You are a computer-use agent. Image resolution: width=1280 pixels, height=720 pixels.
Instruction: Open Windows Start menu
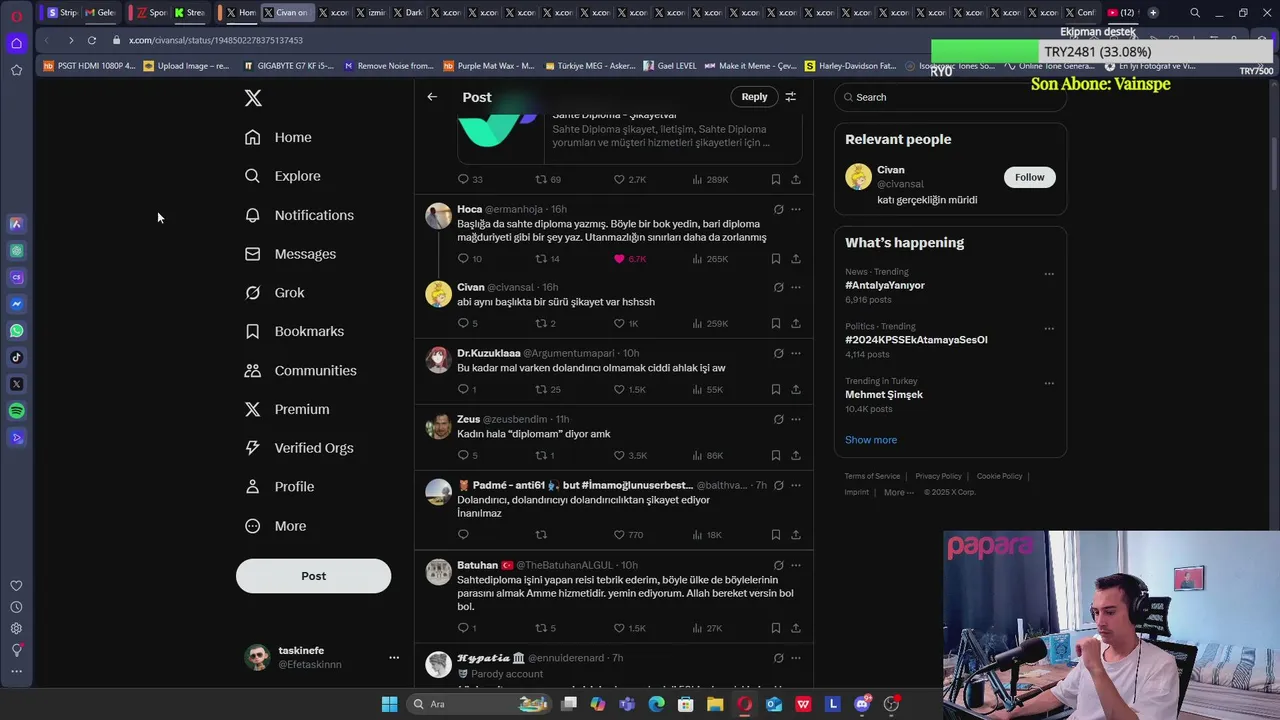(x=389, y=704)
